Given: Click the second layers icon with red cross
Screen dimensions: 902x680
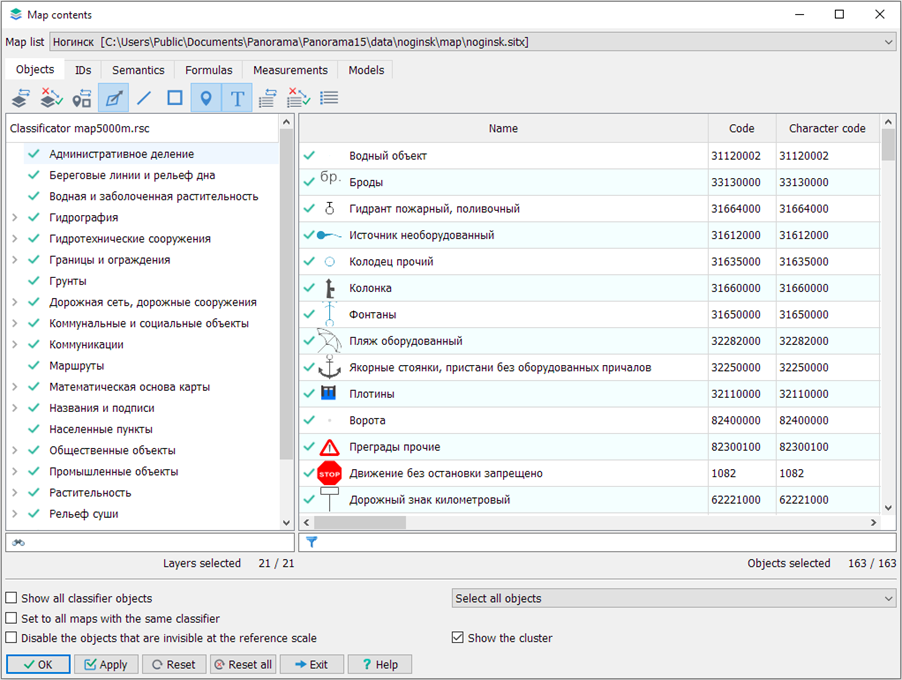Looking at the screenshot, I should point(51,98).
